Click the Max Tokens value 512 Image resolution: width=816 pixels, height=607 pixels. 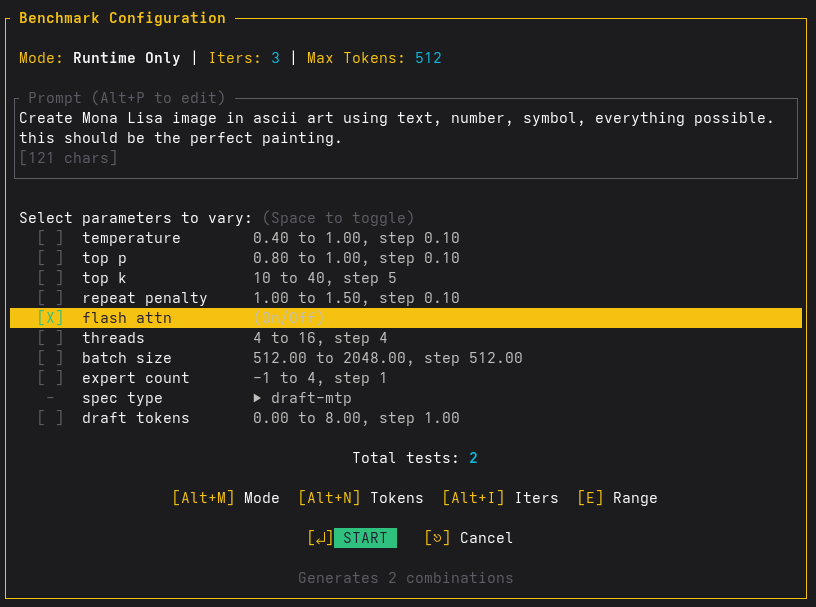(428, 58)
